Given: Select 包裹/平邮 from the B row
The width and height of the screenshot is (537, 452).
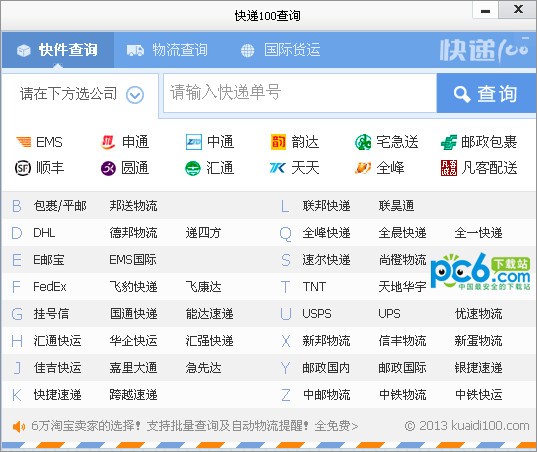Looking at the screenshot, I should [60, 206].
